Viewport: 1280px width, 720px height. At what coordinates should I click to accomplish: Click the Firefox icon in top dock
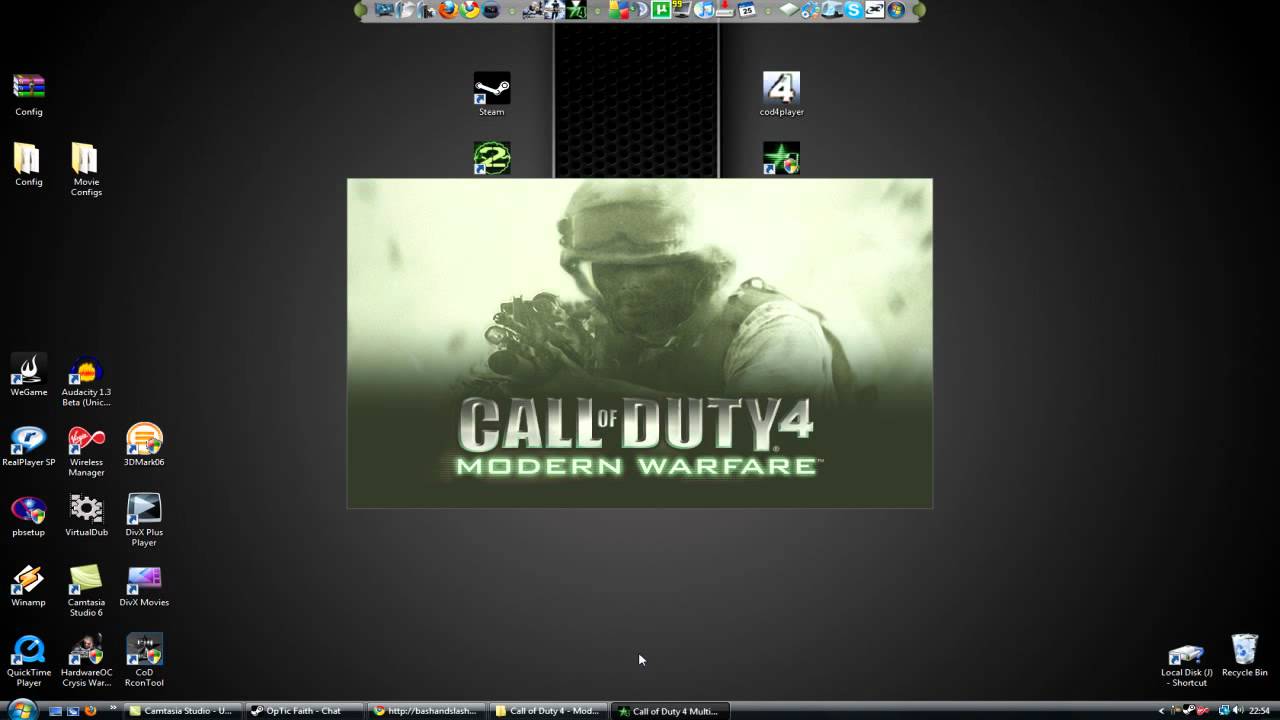(448, 10)
